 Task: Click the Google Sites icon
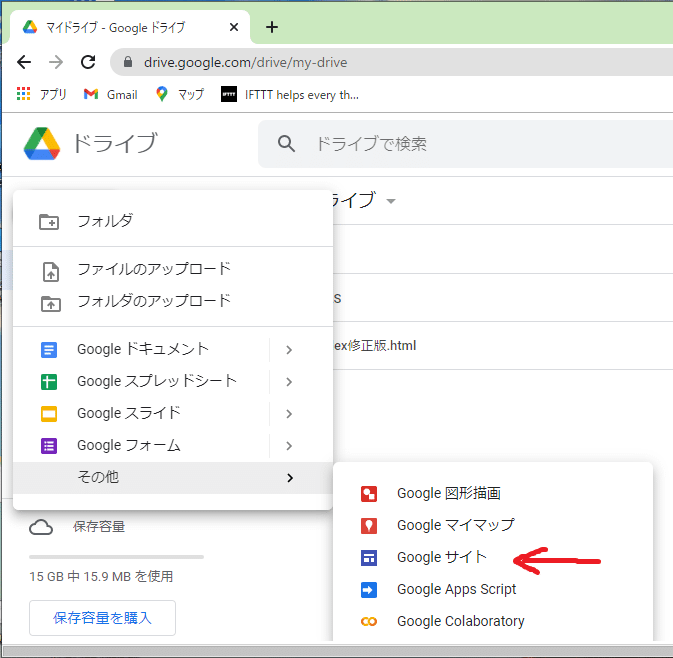pos(369,558)
